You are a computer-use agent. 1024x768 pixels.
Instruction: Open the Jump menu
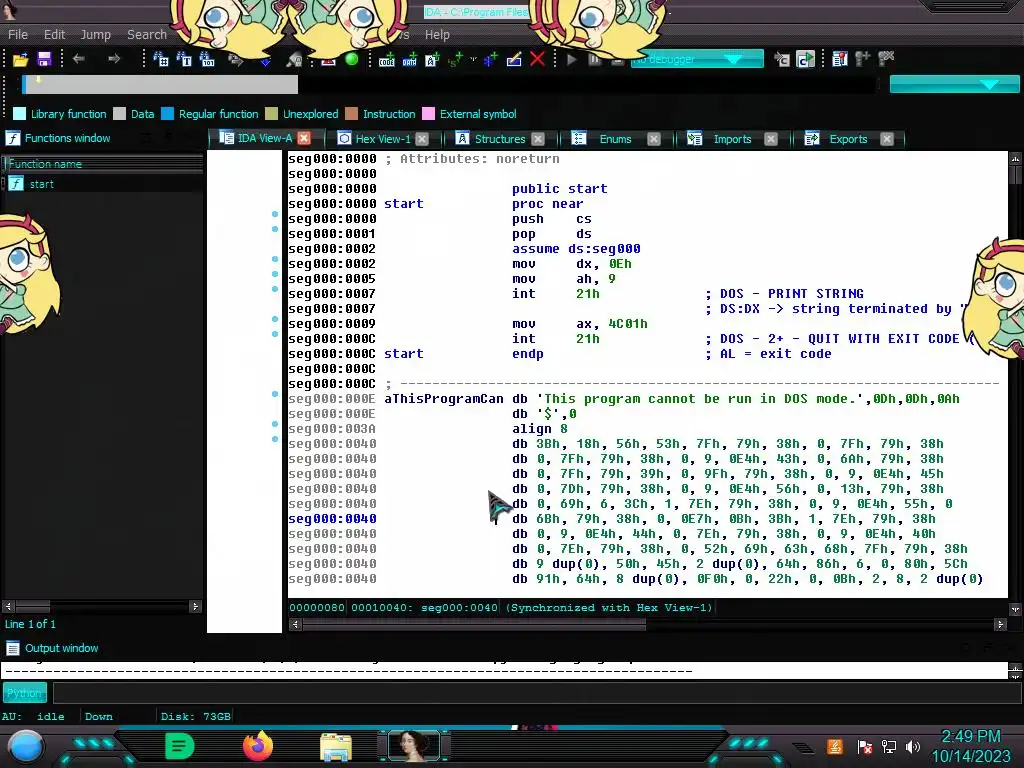click(95, 35)
